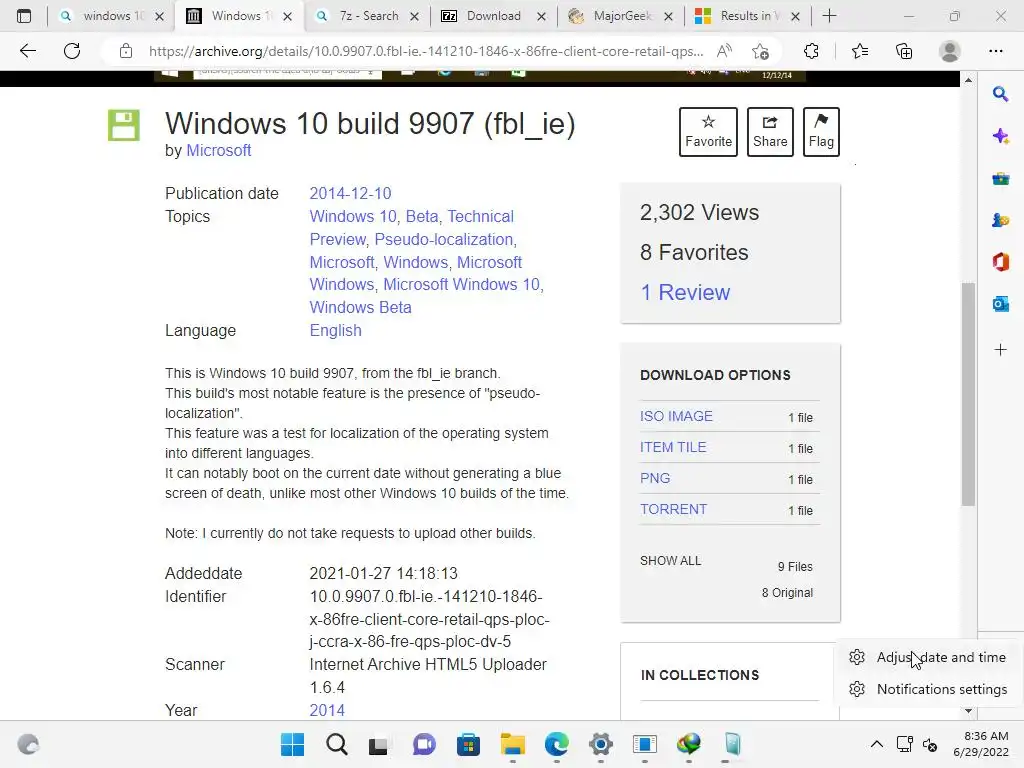
Task: Add a sidebar app with plus icon
Action: (1000, 350)
